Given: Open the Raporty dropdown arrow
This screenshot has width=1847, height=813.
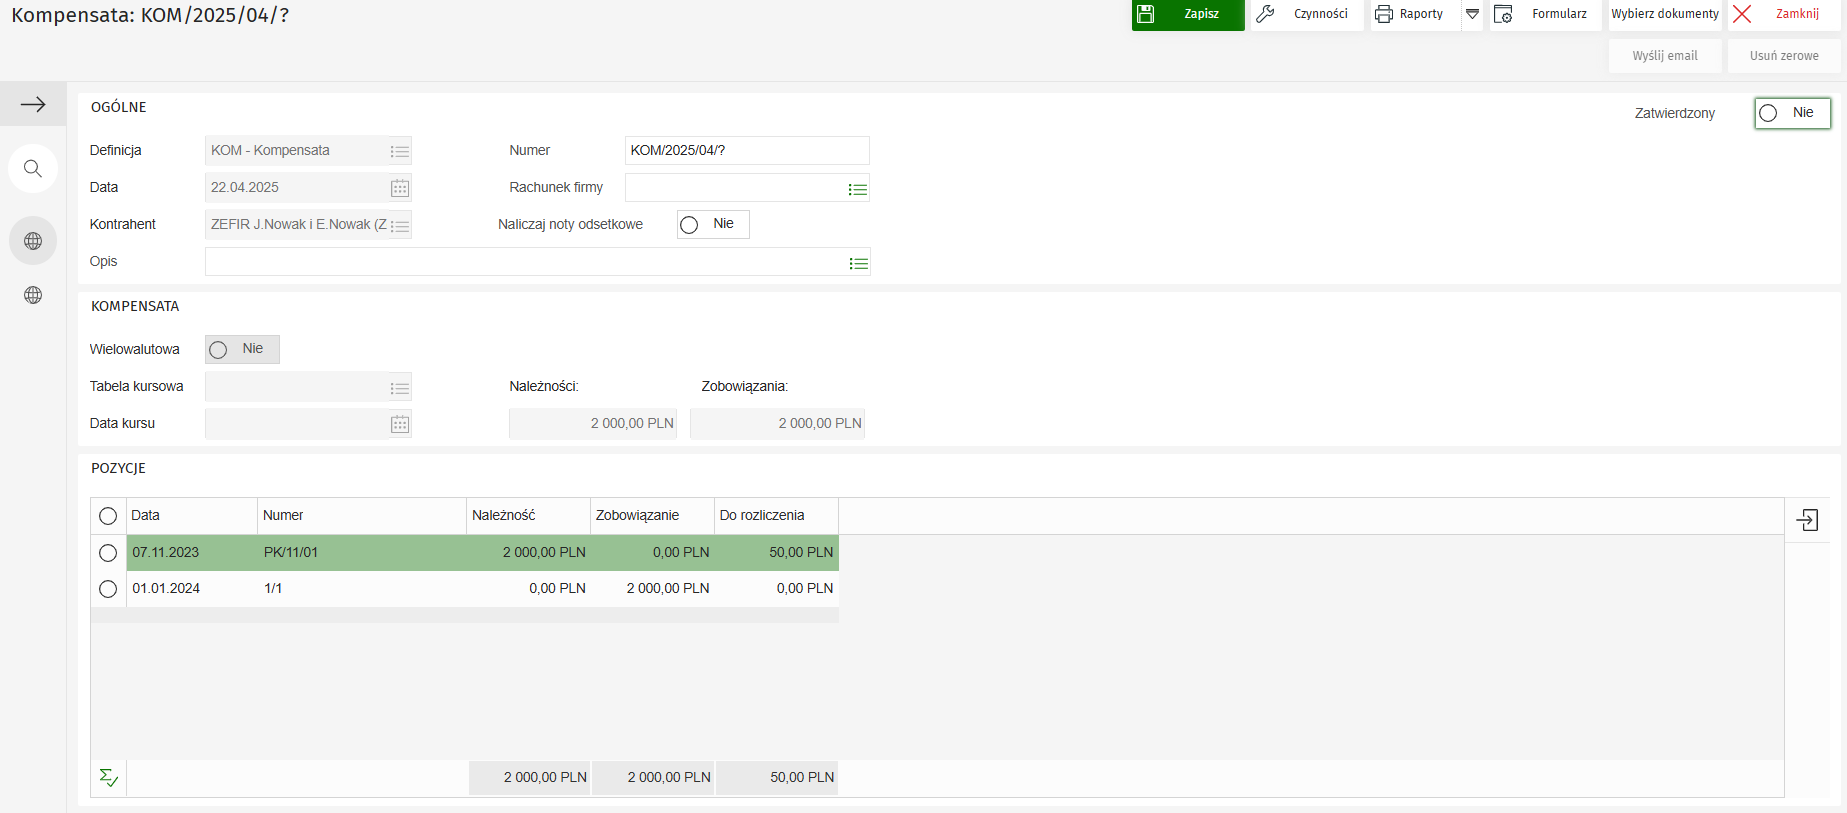Looking at the screenshot, I should coord(1472,14).
